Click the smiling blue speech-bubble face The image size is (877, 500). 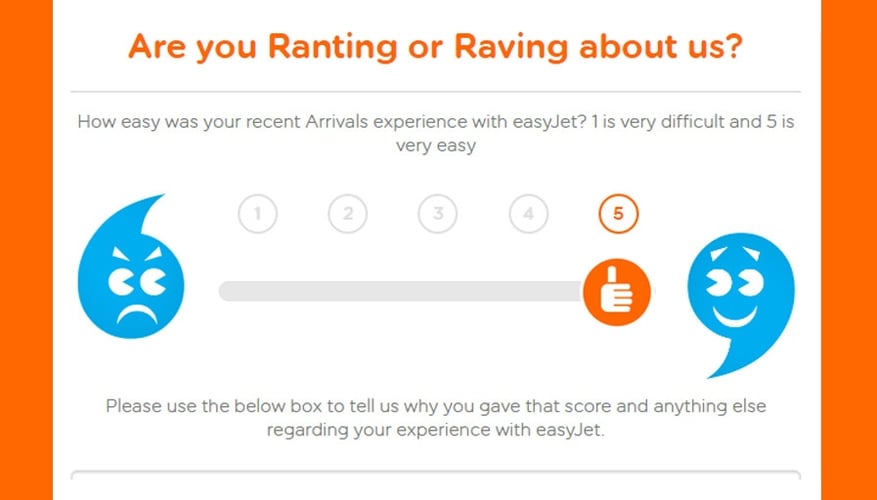click(741, 305)
